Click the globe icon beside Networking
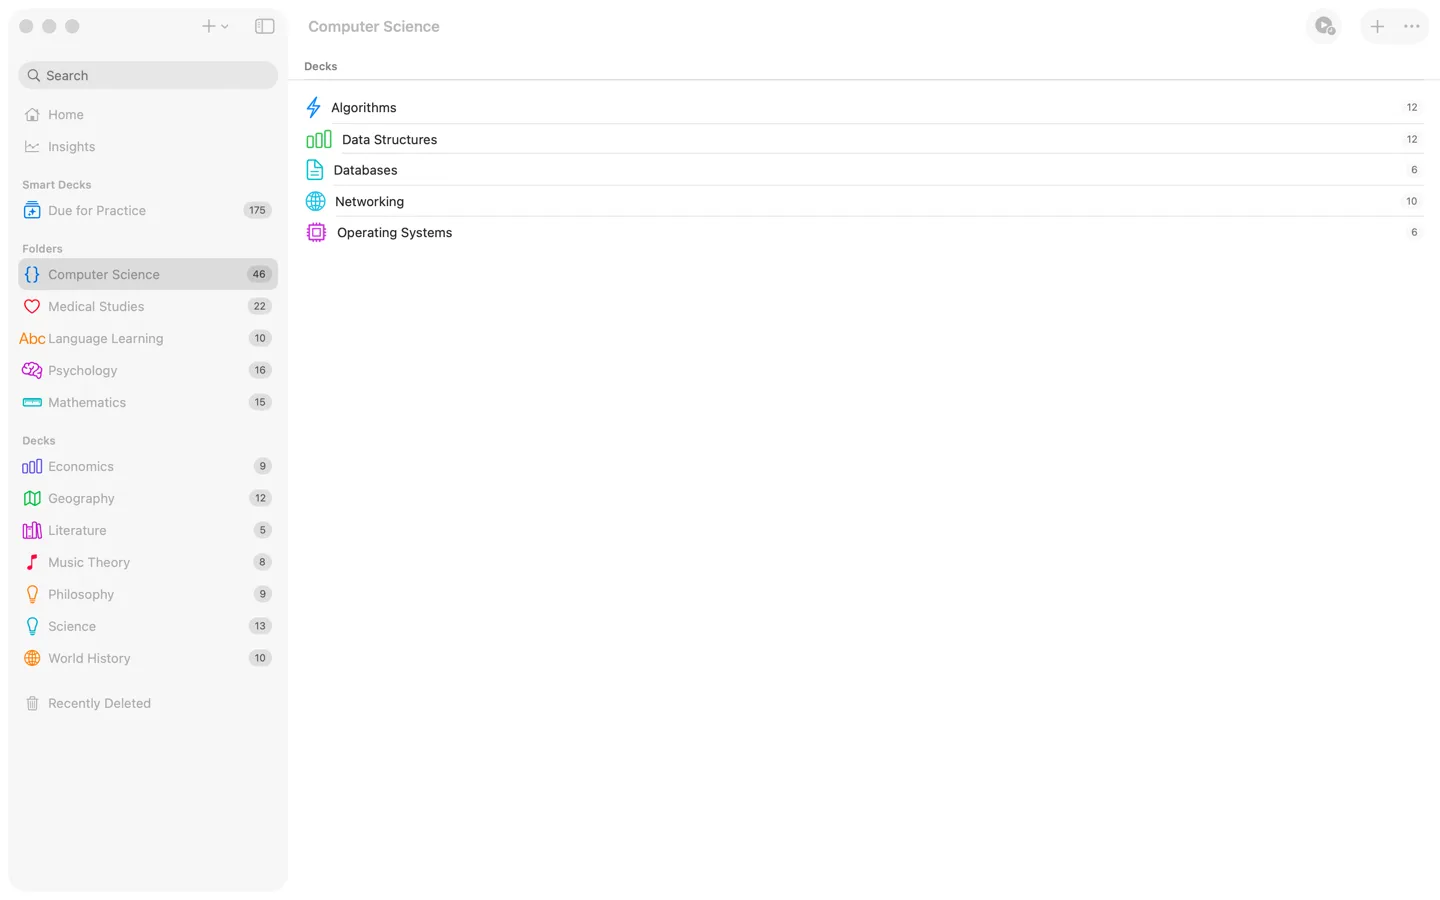This screenshot has height=900, width=1440. (x=316, y=201)
